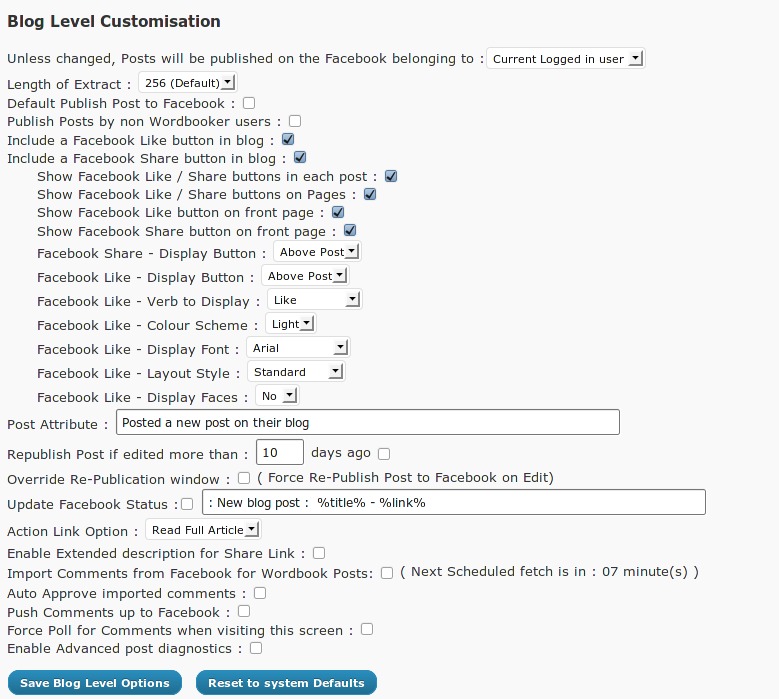Click Reset to system Defaults button
This screenshot has width=779, height=699.
[x=286, y=683]
